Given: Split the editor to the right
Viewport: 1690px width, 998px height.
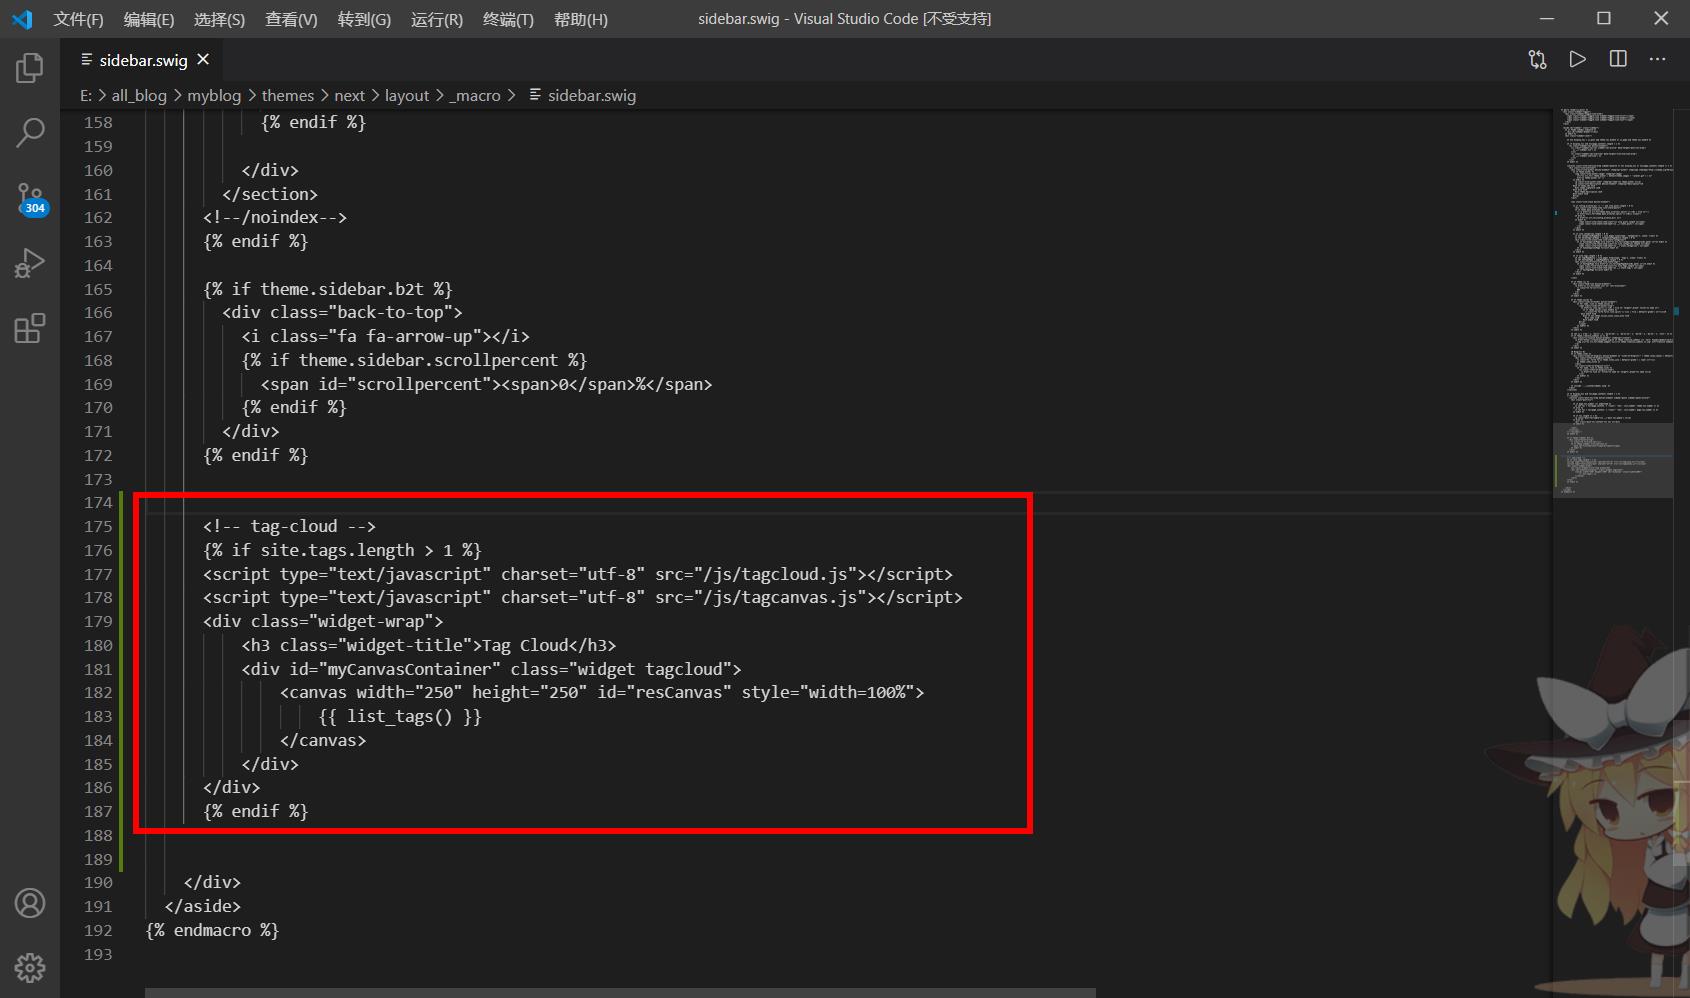Looking at the screenshot, I should [x=1618, y=60].
